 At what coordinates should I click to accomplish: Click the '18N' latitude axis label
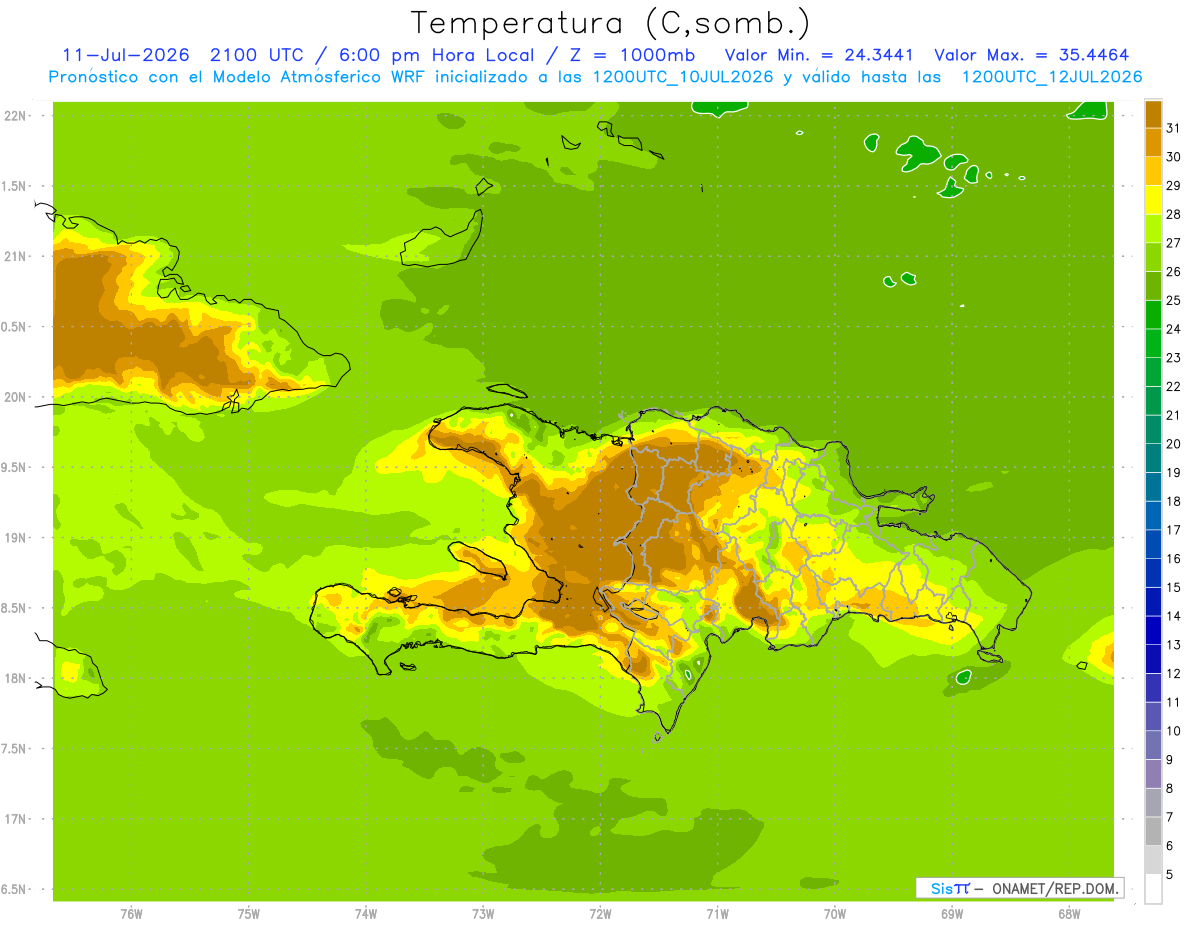pyautogui.click(x=16, y=678)
